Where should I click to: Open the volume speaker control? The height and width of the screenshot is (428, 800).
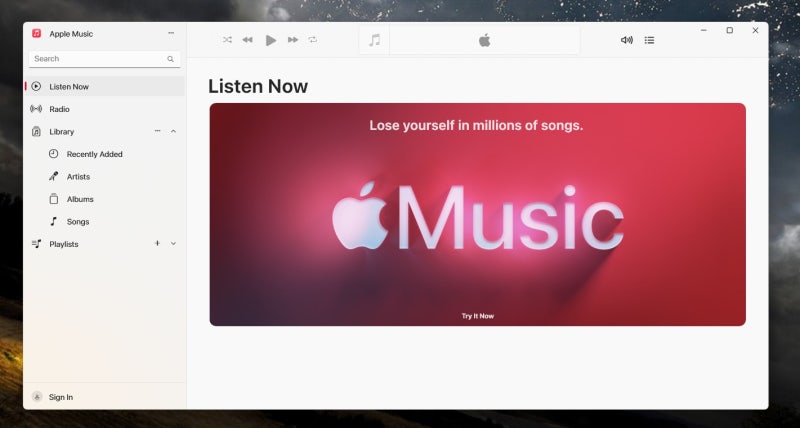point(627,40)
